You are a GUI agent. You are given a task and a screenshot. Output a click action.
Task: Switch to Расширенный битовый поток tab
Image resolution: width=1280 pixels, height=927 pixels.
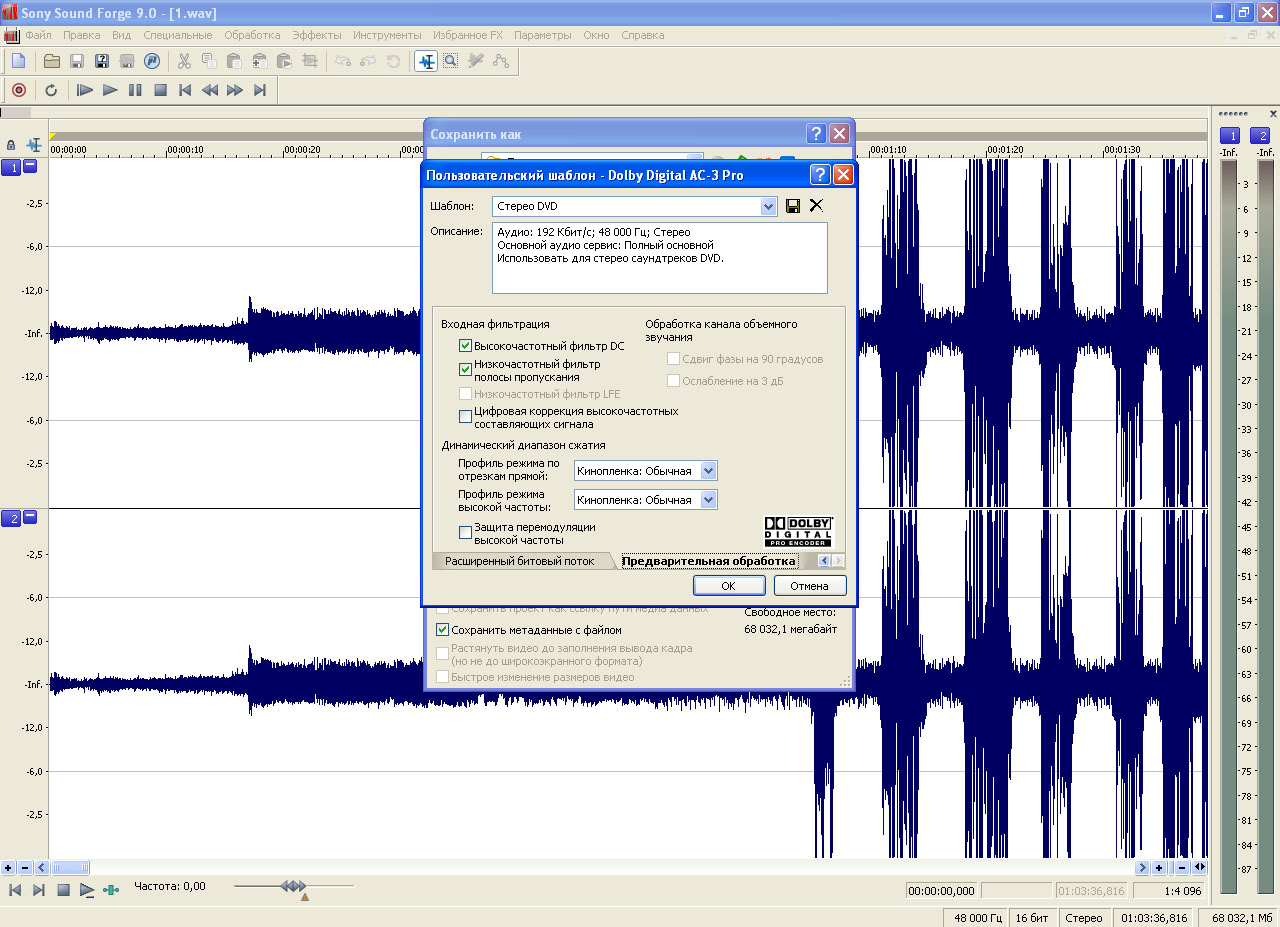519,561
